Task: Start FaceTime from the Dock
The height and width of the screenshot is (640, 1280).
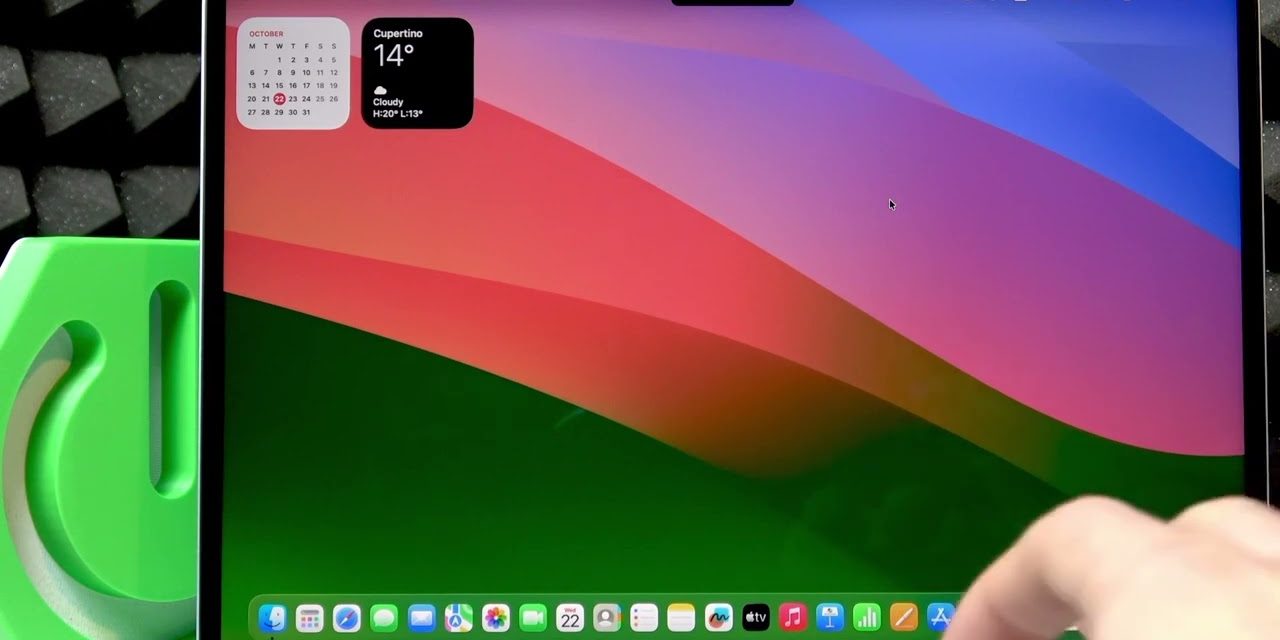Action: tap(533, 618)
